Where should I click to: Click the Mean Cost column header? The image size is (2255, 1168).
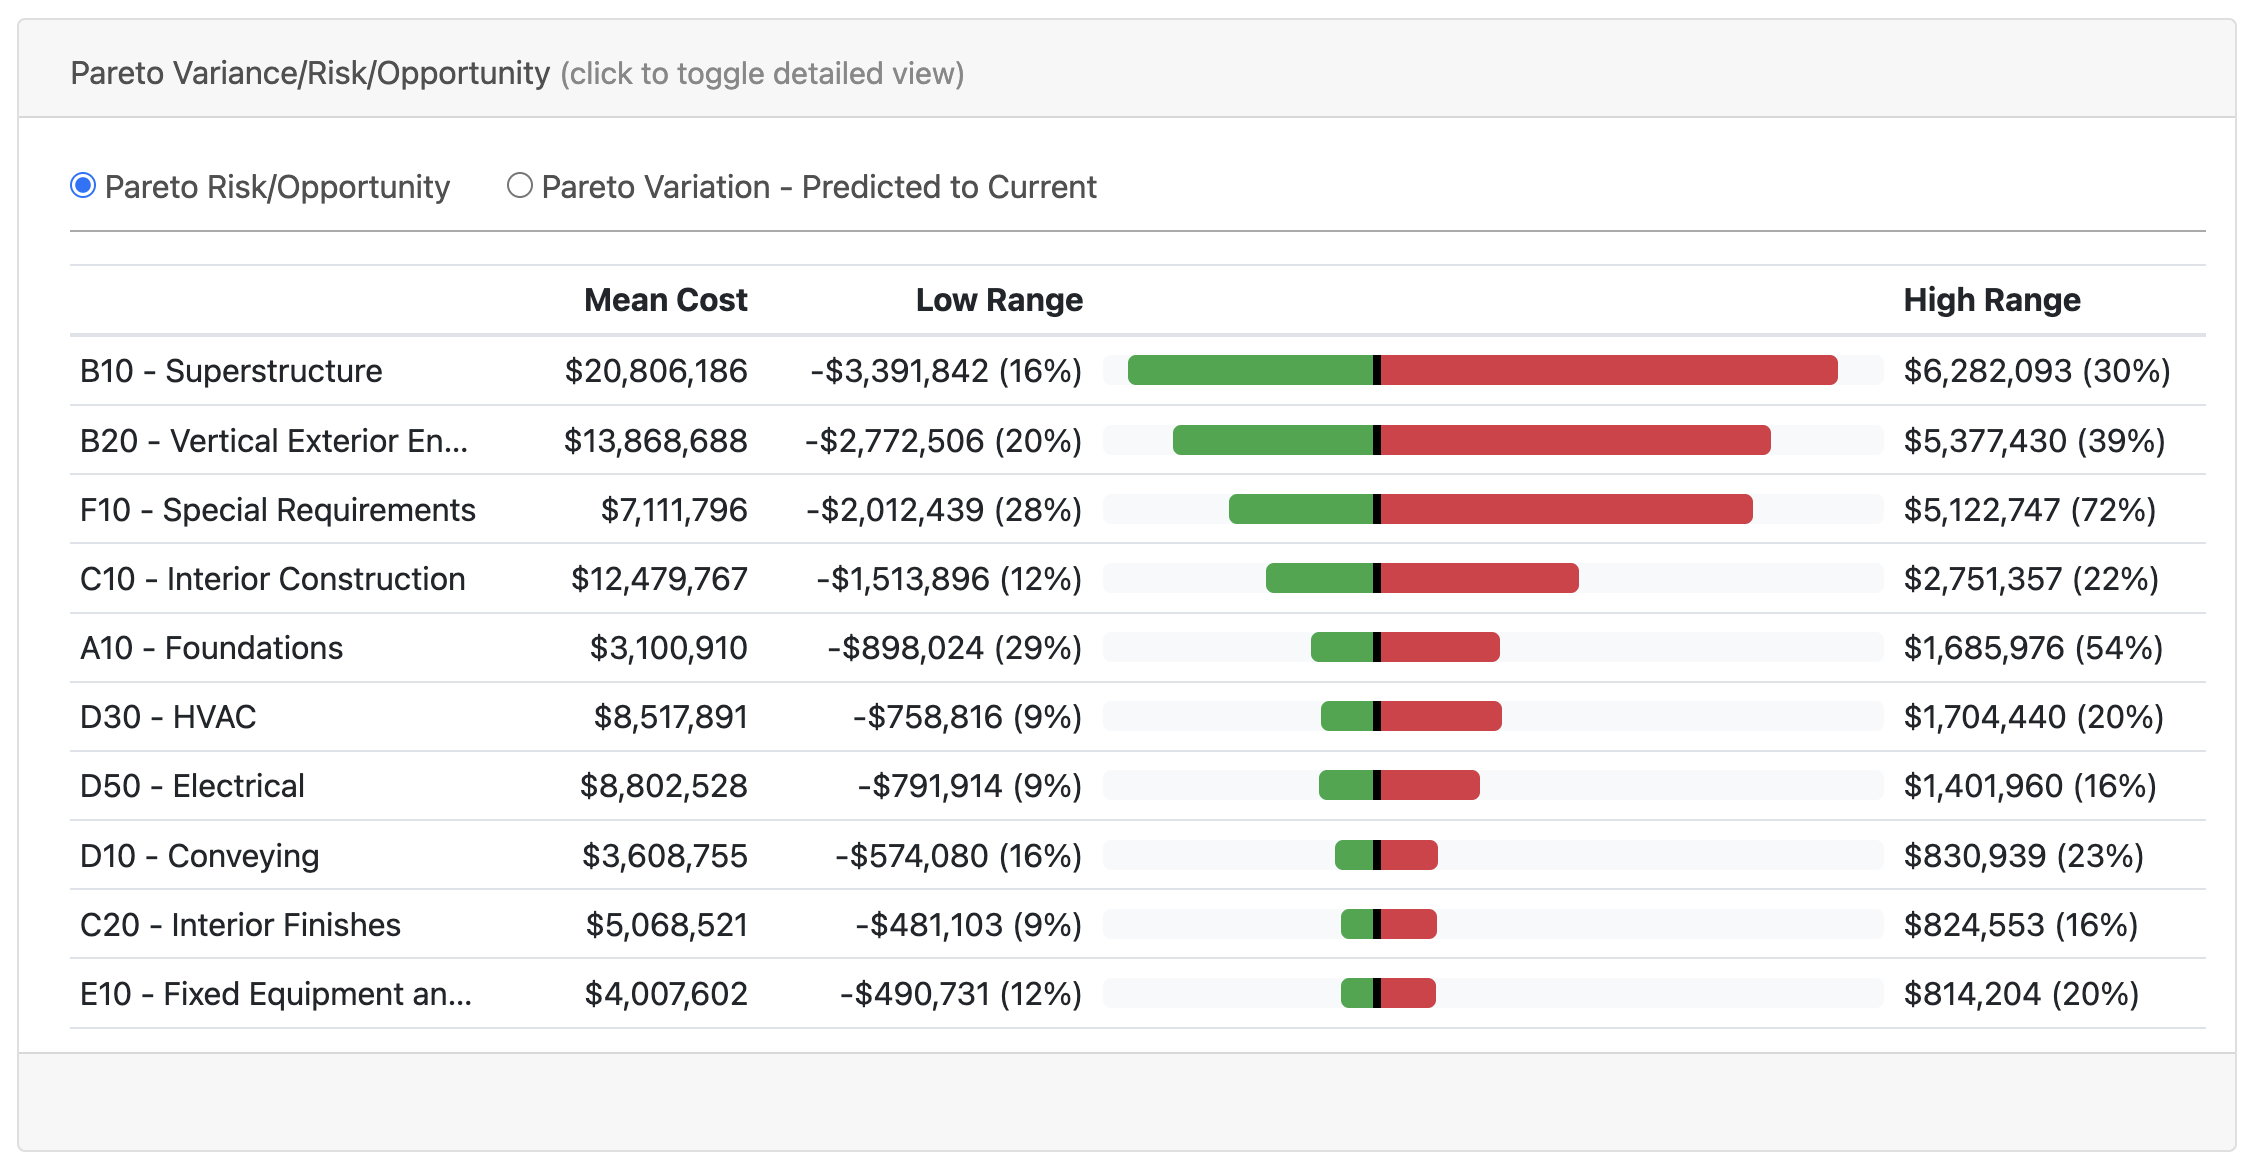coord(665,300)
